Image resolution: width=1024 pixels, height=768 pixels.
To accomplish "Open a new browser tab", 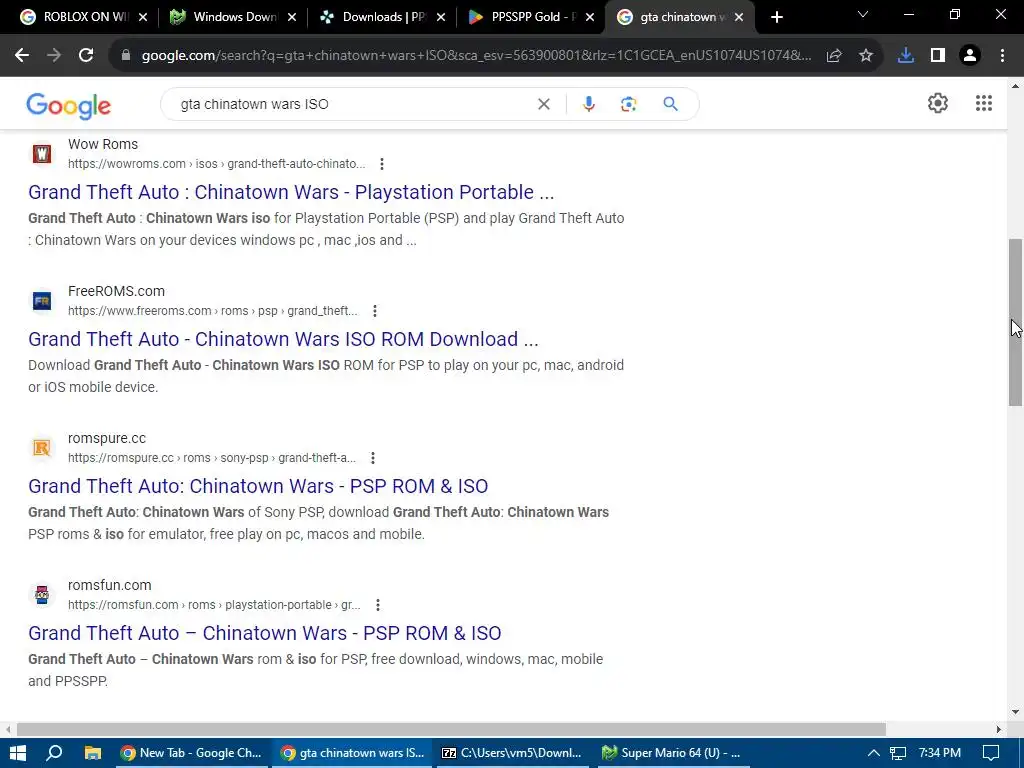I will [776, 17].
